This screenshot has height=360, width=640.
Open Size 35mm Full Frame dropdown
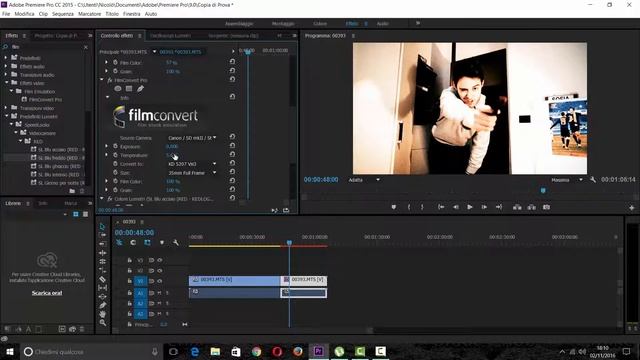click(192, 173)
